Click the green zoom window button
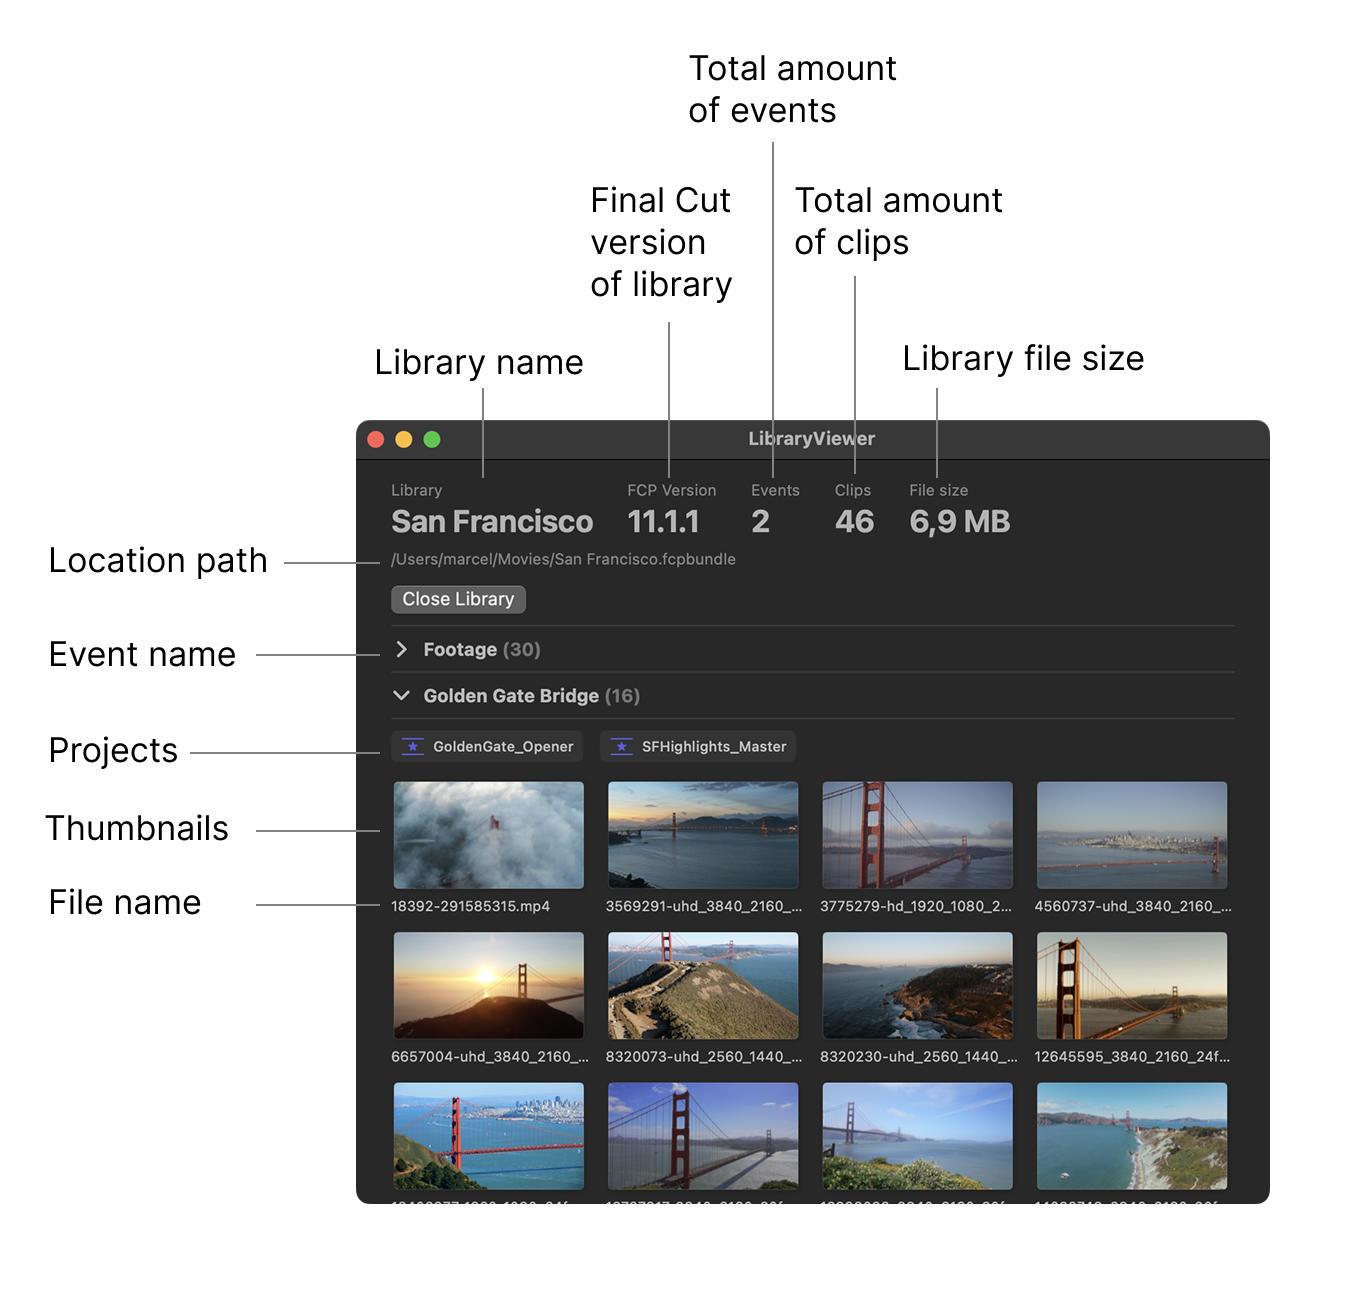 click(x=432, y=439)
